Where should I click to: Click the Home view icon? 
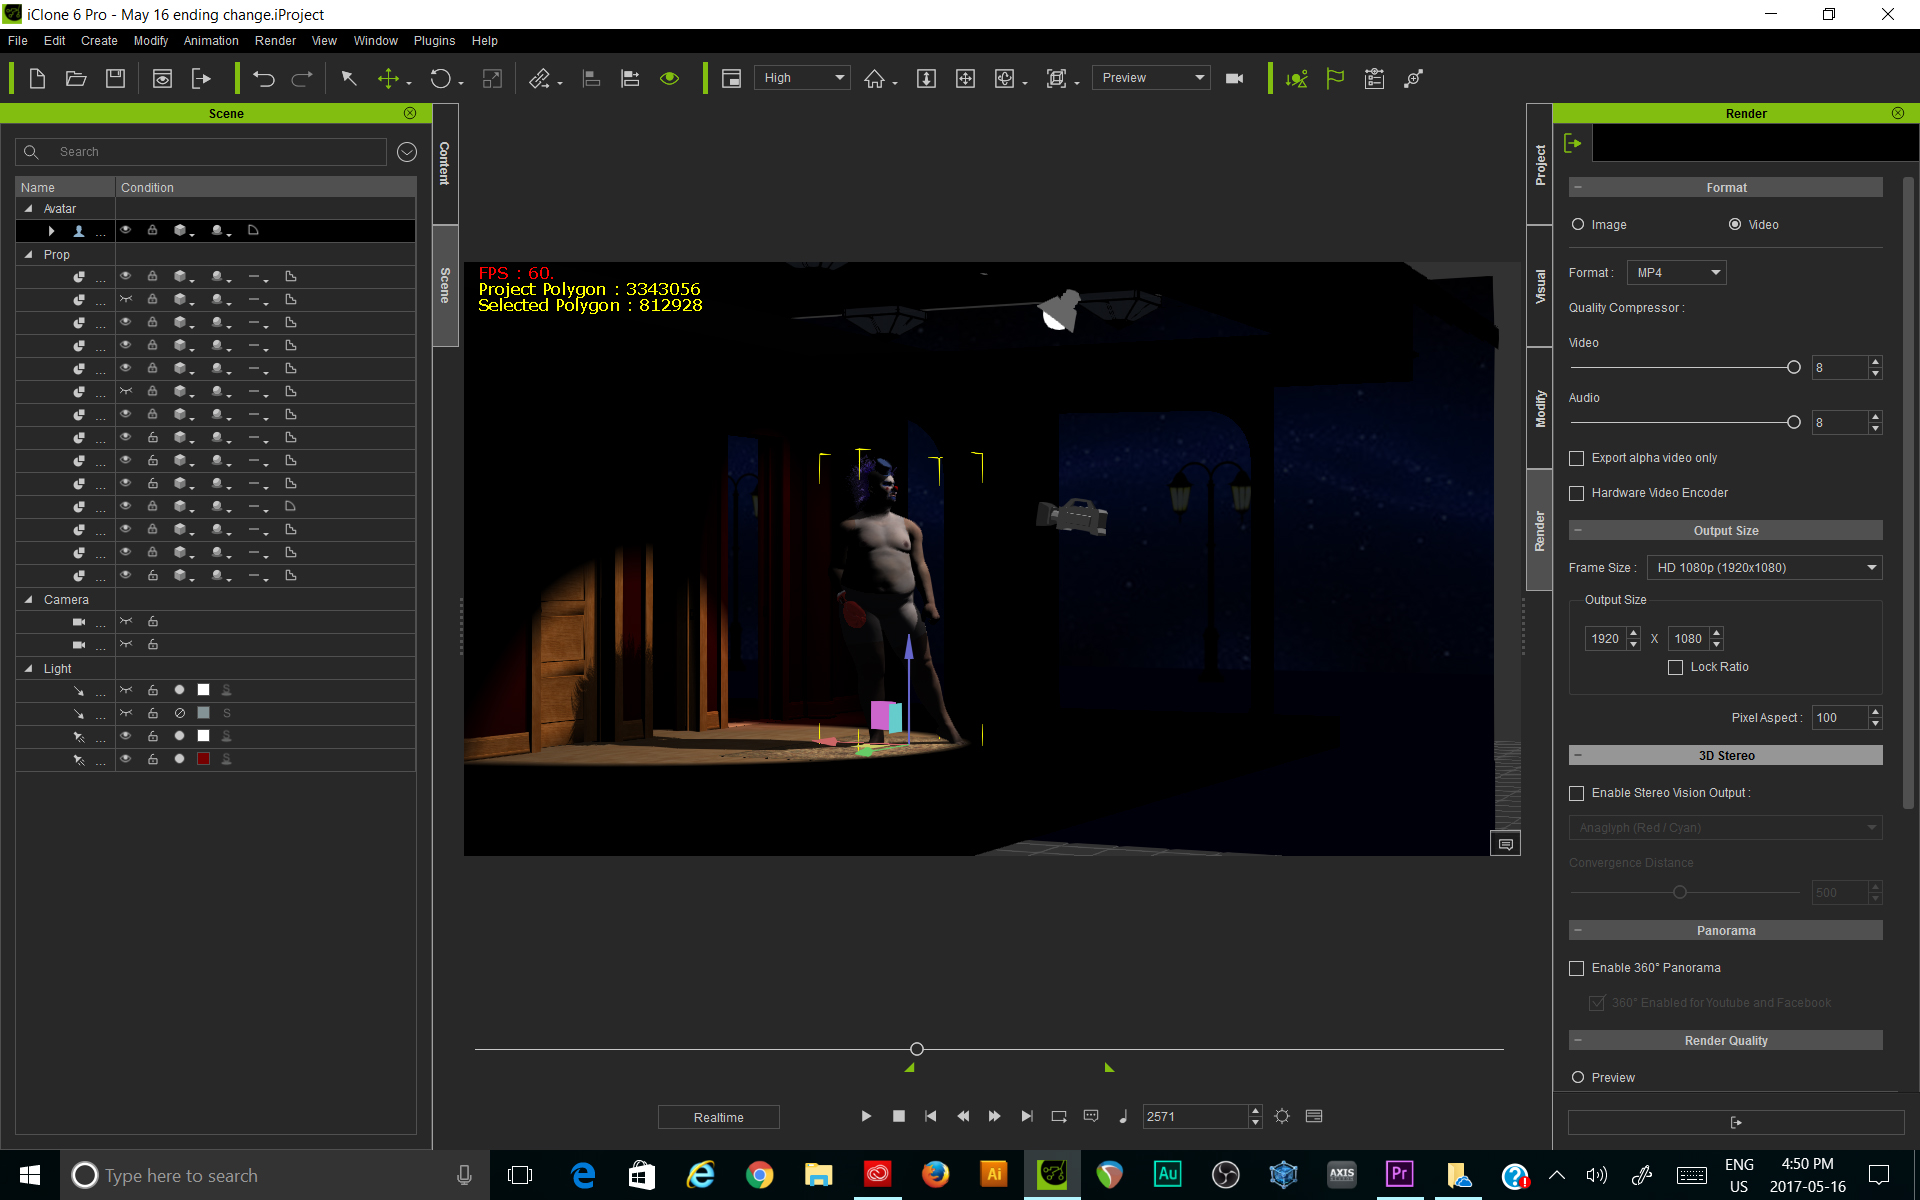(875, 78)
